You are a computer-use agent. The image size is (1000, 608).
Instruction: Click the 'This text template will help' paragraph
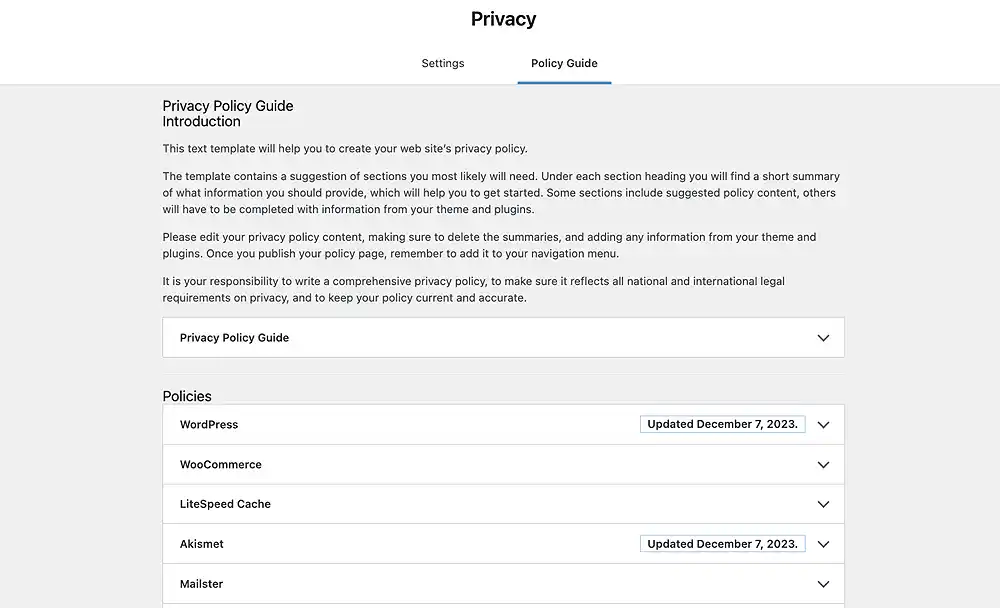345,149
